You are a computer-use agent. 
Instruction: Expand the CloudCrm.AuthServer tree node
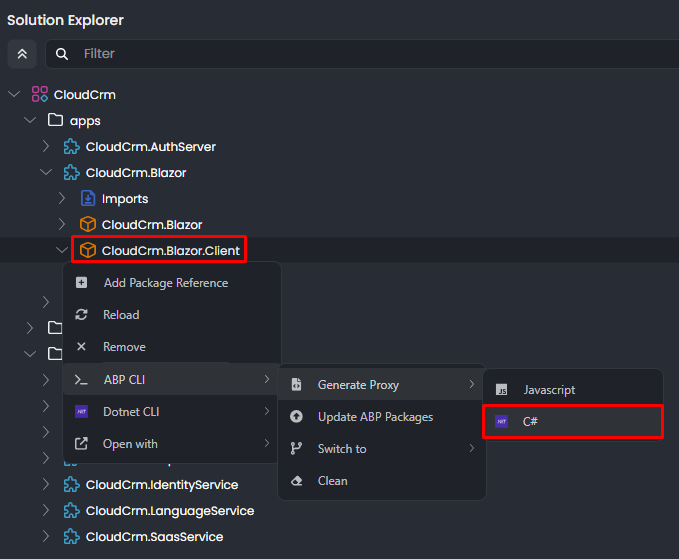(46, 147)
